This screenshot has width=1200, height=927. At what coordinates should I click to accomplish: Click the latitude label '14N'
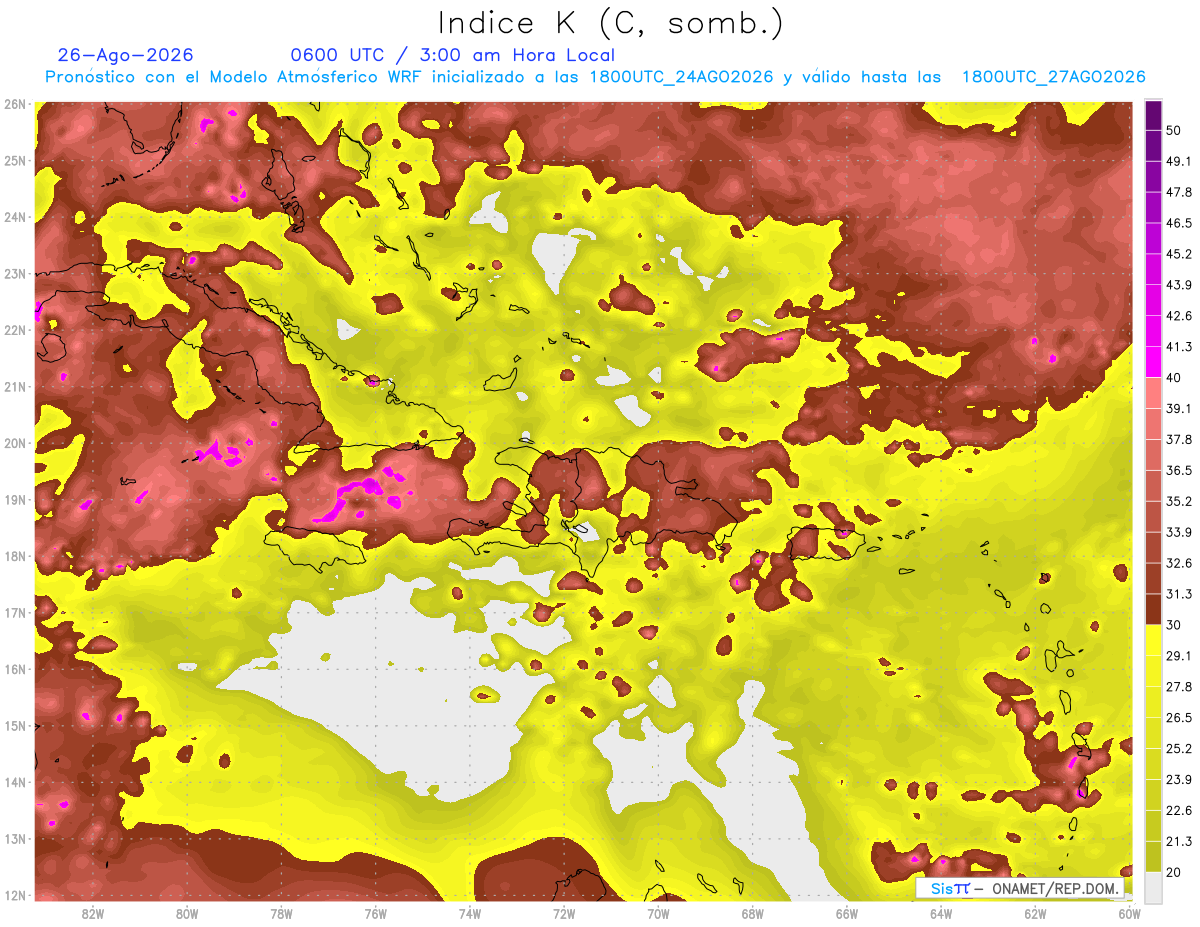[x=14, y=782]
